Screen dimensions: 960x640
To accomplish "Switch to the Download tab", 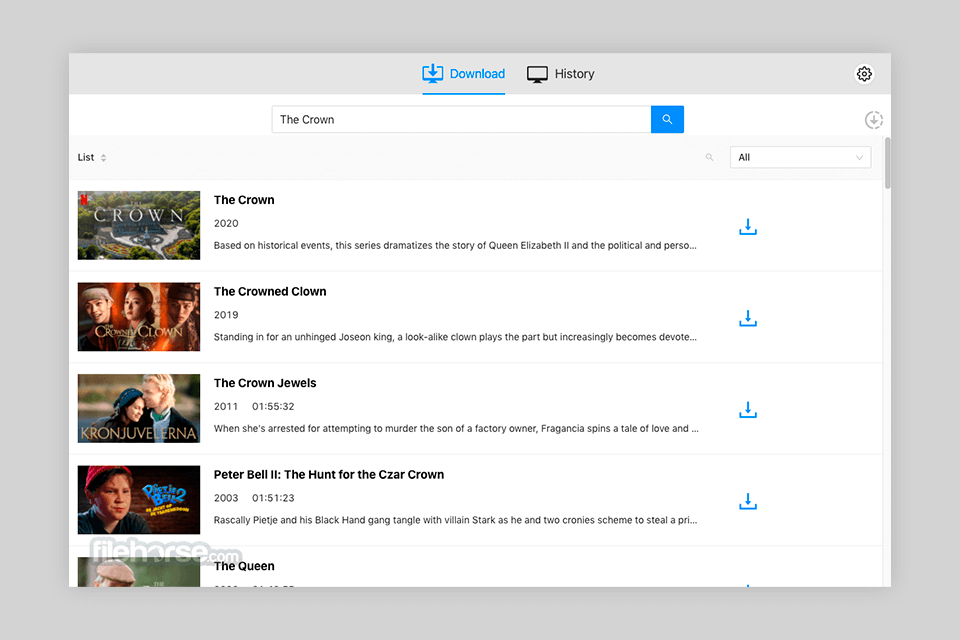I will [x=463, y=74].
